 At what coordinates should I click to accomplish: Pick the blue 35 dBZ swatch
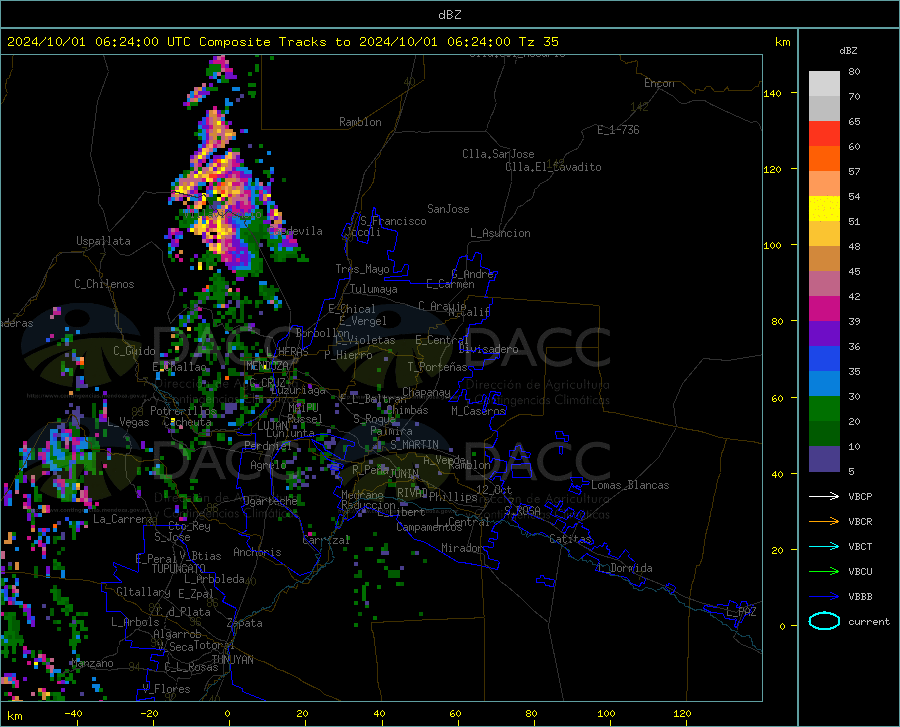[824, 359]
